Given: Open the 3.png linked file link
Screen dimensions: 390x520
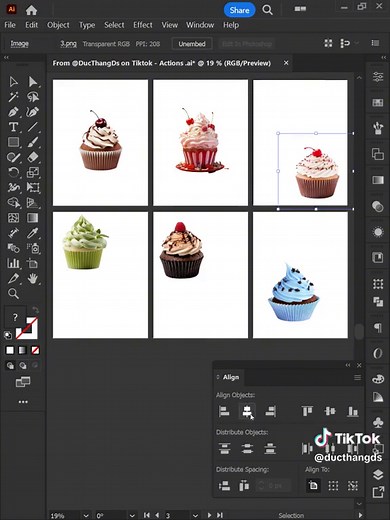Looking at the screenshot, I should pos(68,44).
